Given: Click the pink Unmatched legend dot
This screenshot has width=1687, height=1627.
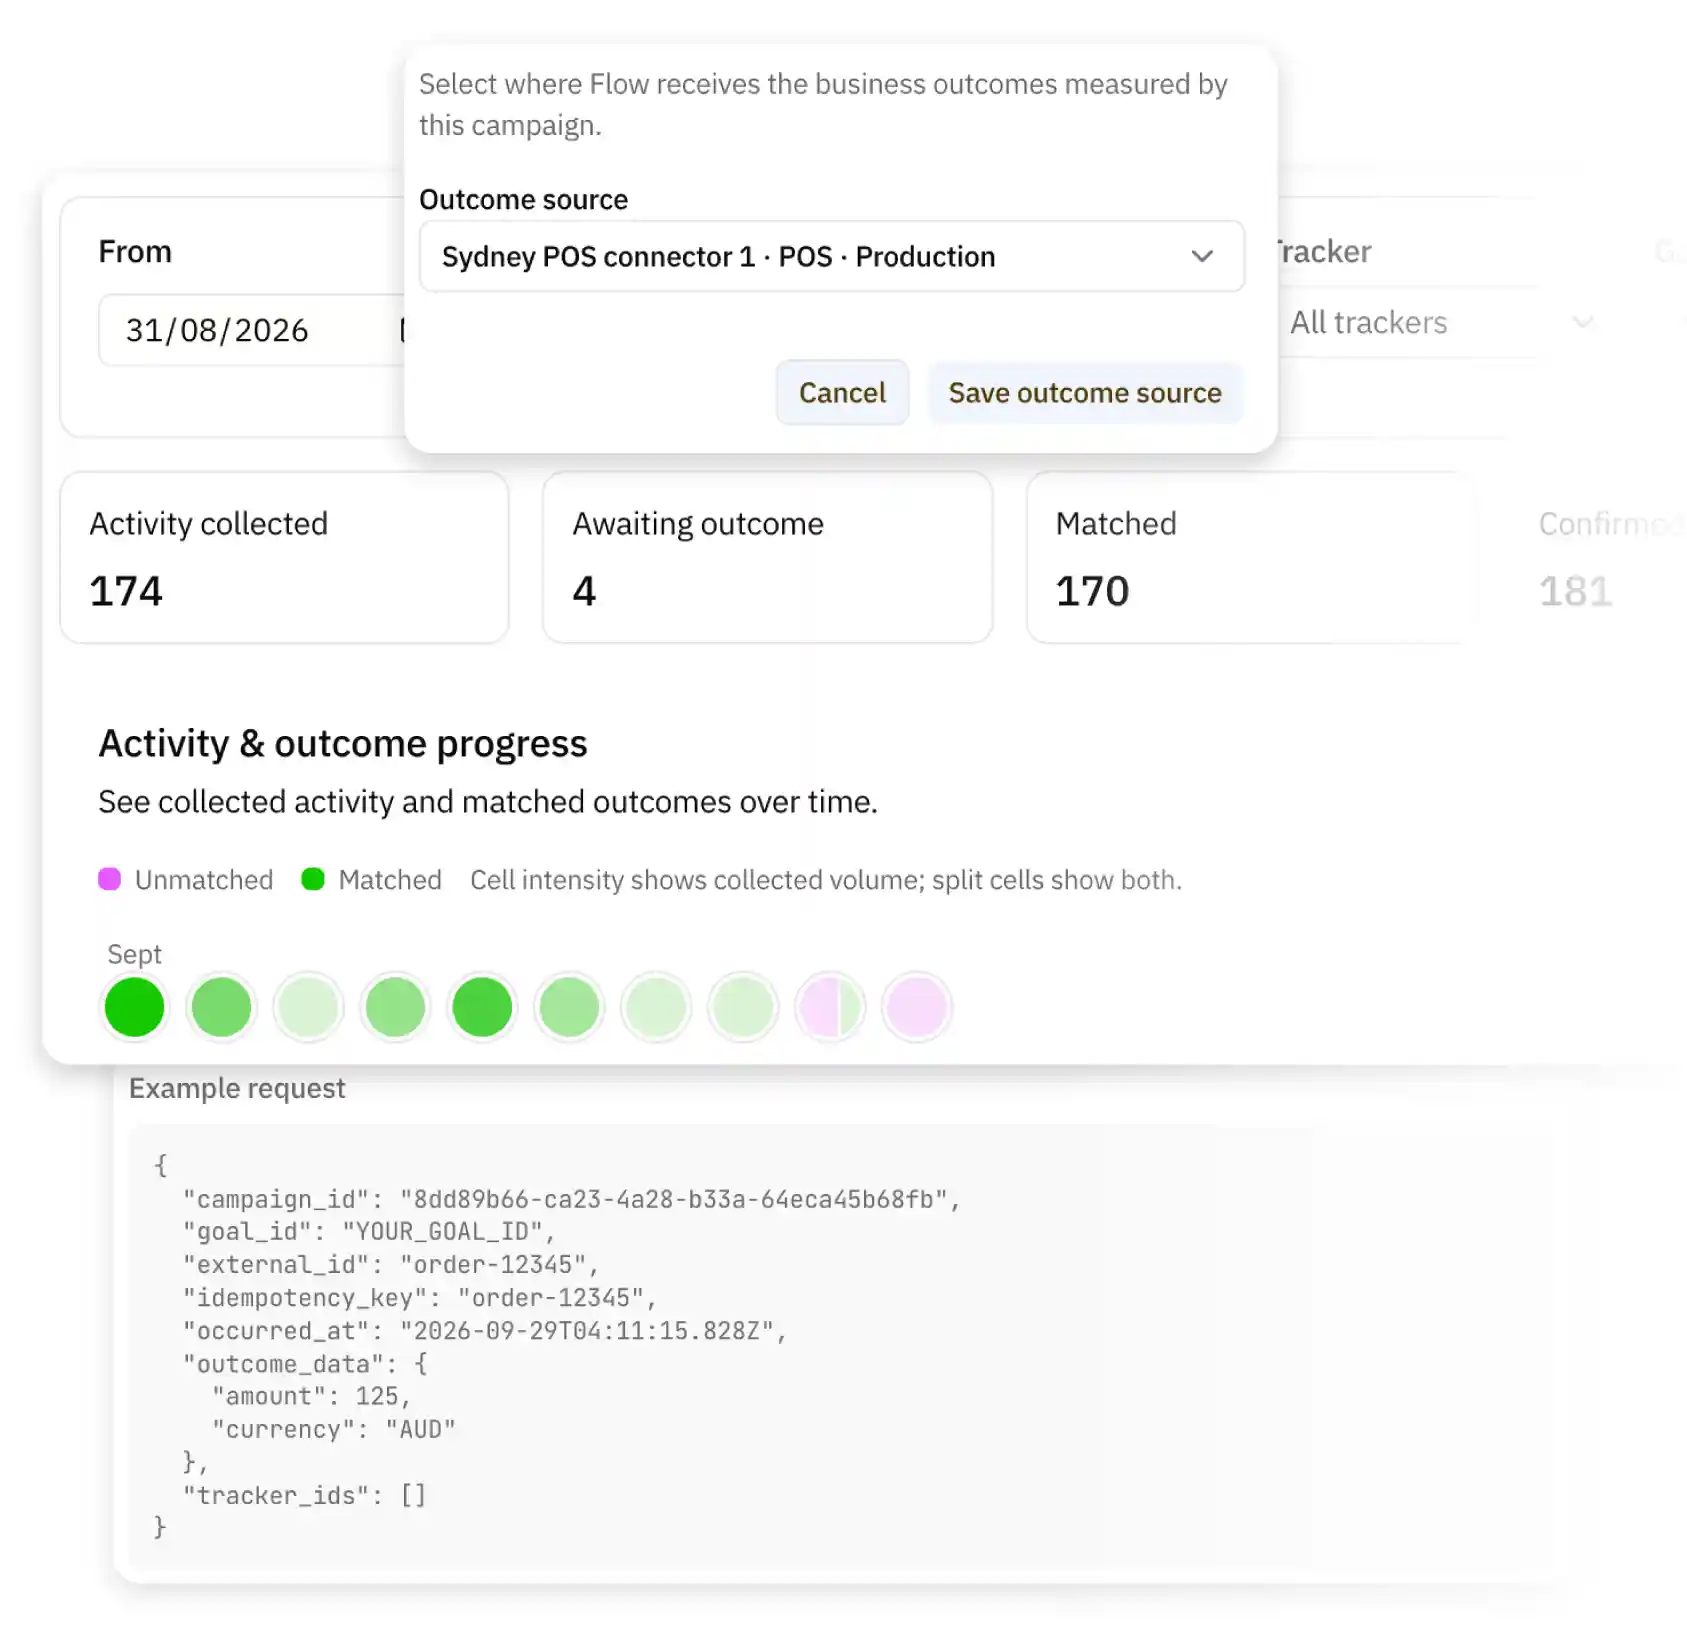Looking at the screenshot, I should pyautogui.click(x=110, y=879).
